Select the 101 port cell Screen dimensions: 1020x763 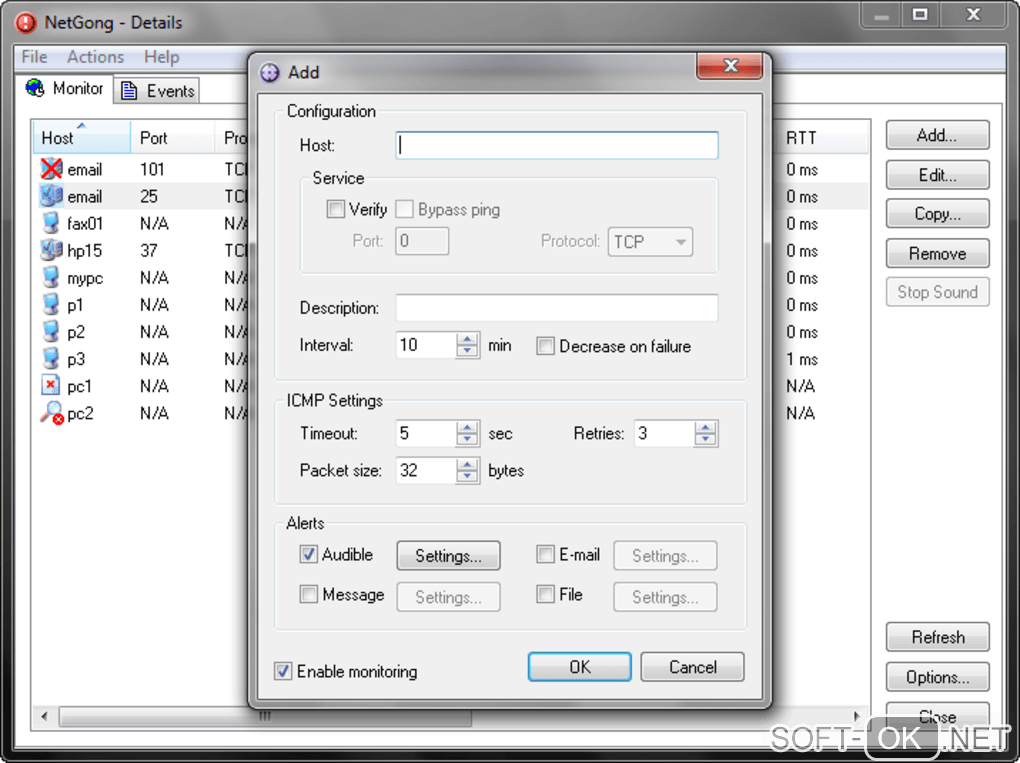(152, 169)
